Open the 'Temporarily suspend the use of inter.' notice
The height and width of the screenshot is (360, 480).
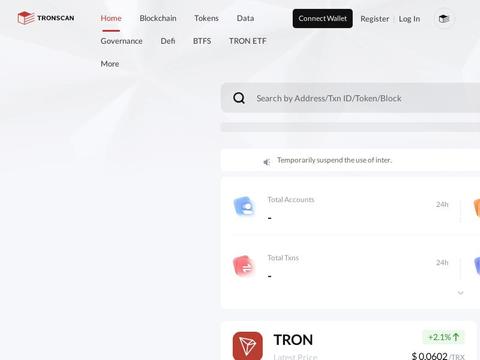point(334,160)
